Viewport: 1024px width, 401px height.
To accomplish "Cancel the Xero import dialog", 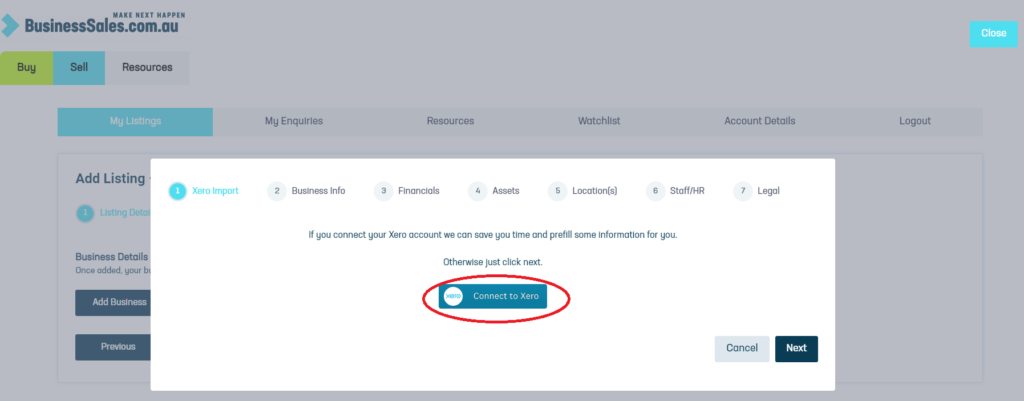I will pyautogui.click(x=742, y=349).
